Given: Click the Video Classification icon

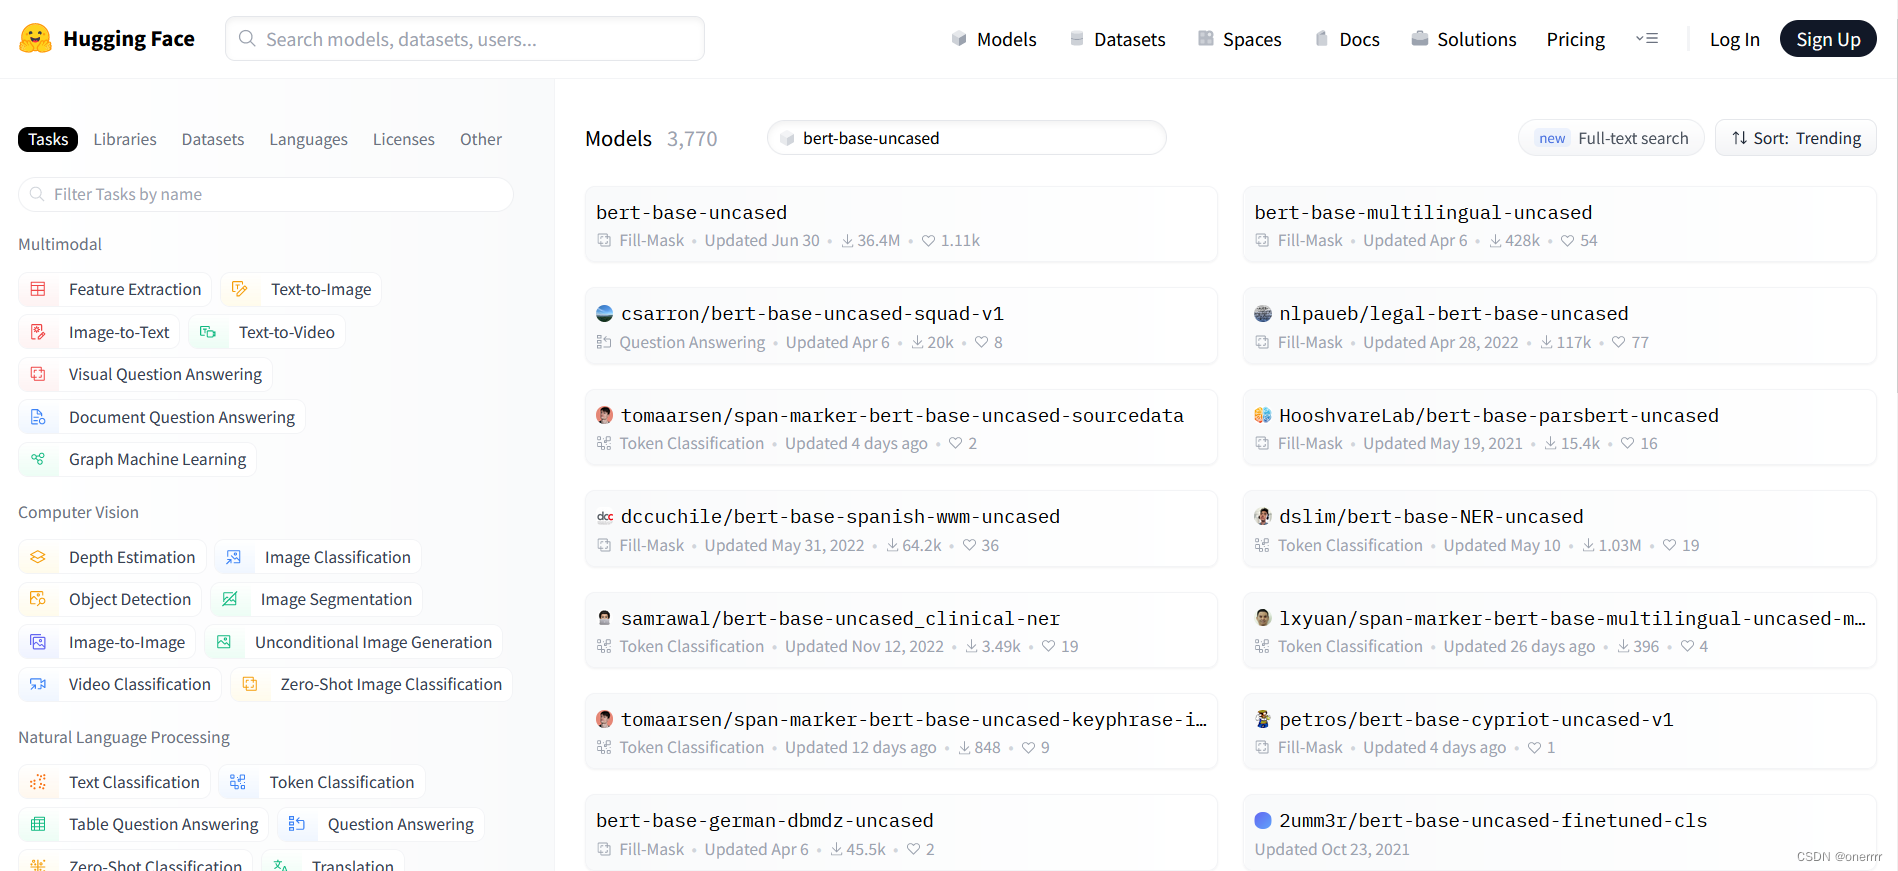Looking at the screenshot, I should click(38, 684).
